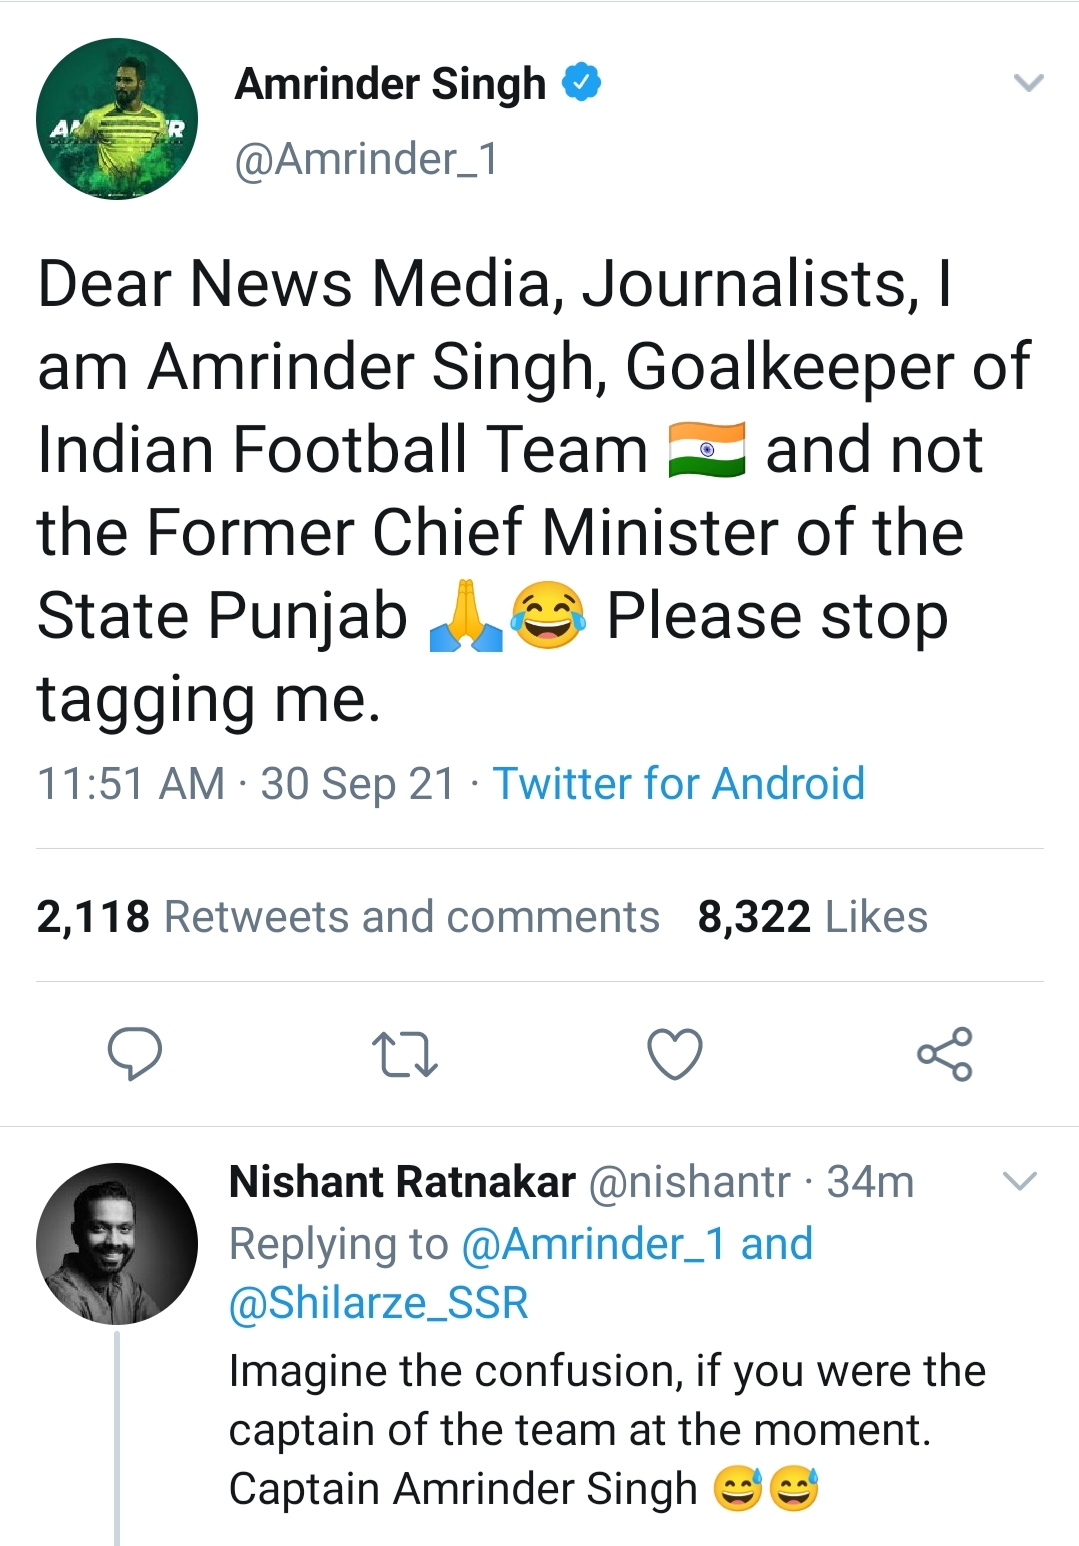Open the Twitter for Android link
1079x1546 pixels.
click(678, 783)
